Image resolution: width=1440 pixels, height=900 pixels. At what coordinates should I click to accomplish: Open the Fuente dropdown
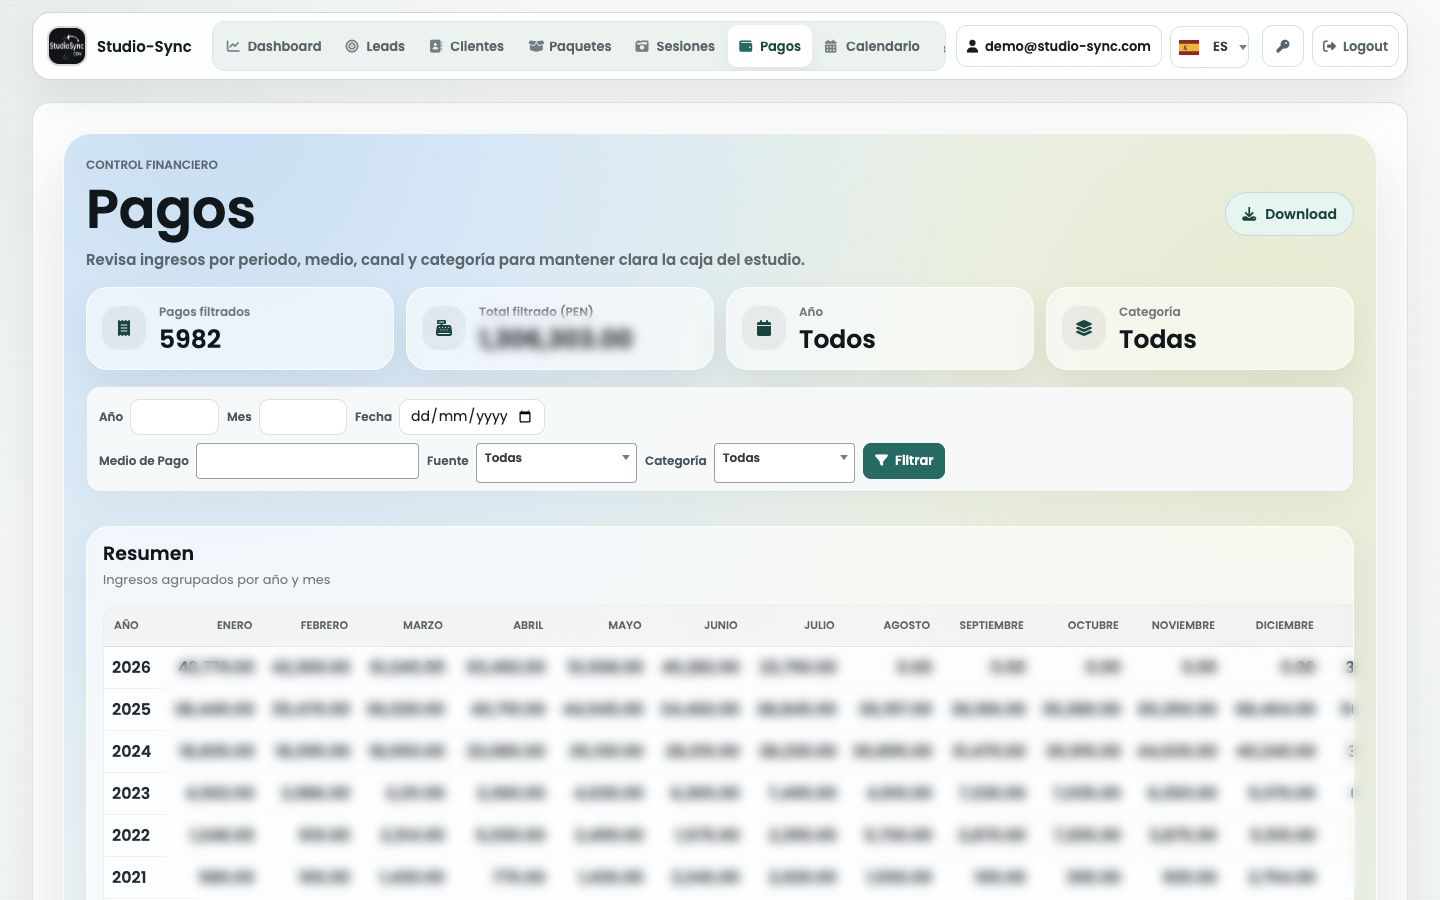point(556,462)
